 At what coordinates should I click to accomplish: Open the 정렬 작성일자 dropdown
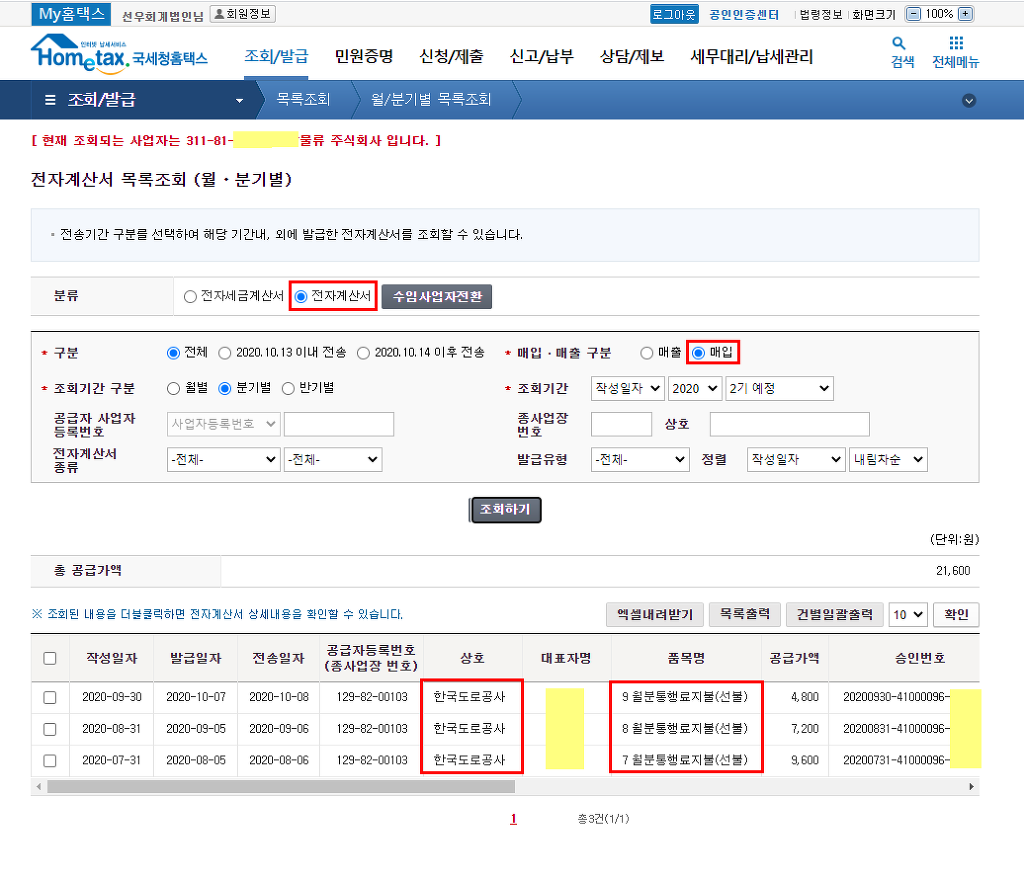pyautogui.click(x=796, y=460)
